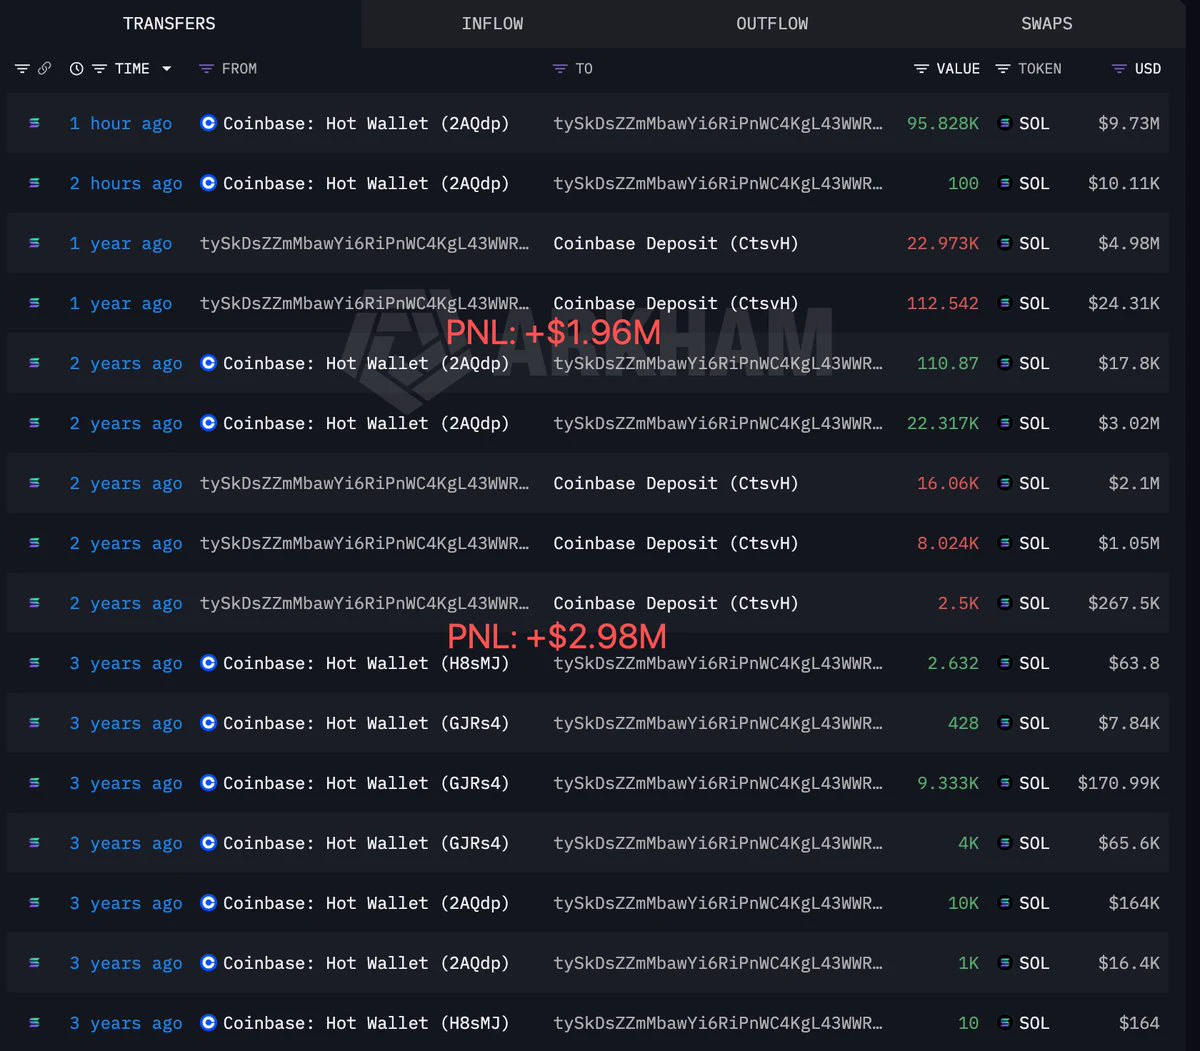Click SOL token icon in the $1.05M row

coord(1004,543)
